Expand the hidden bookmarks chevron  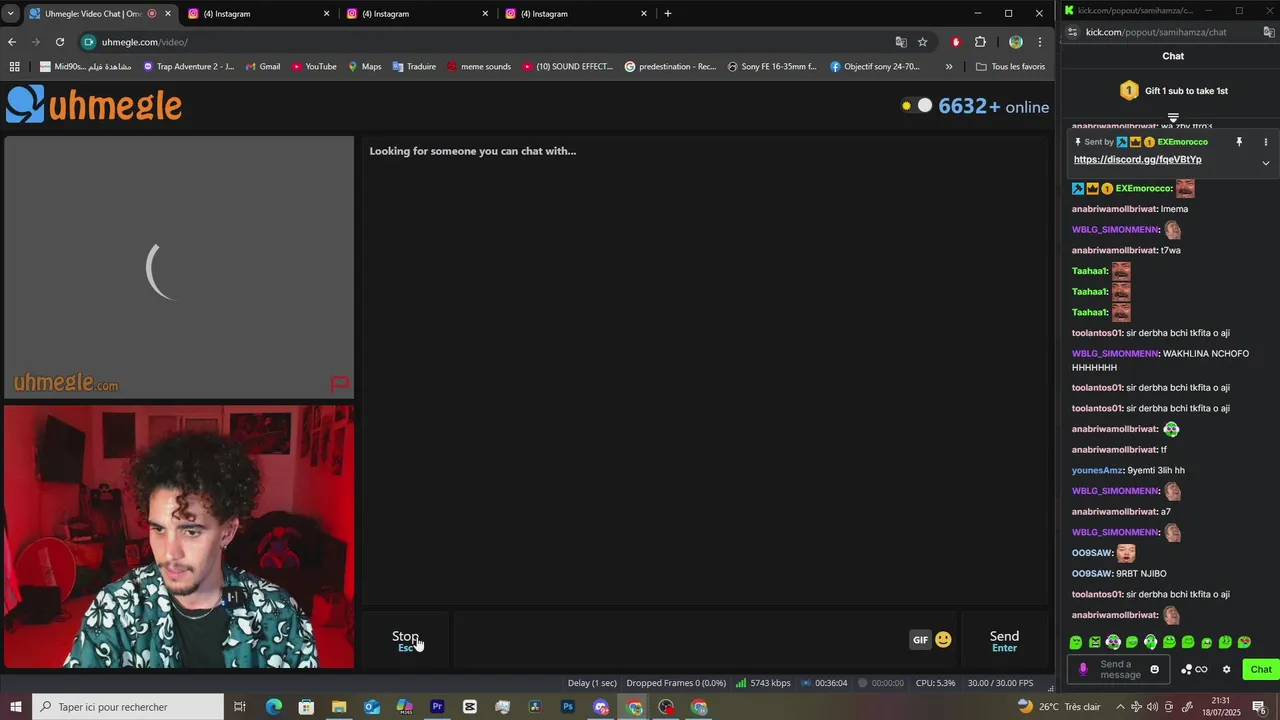(949, 67)
